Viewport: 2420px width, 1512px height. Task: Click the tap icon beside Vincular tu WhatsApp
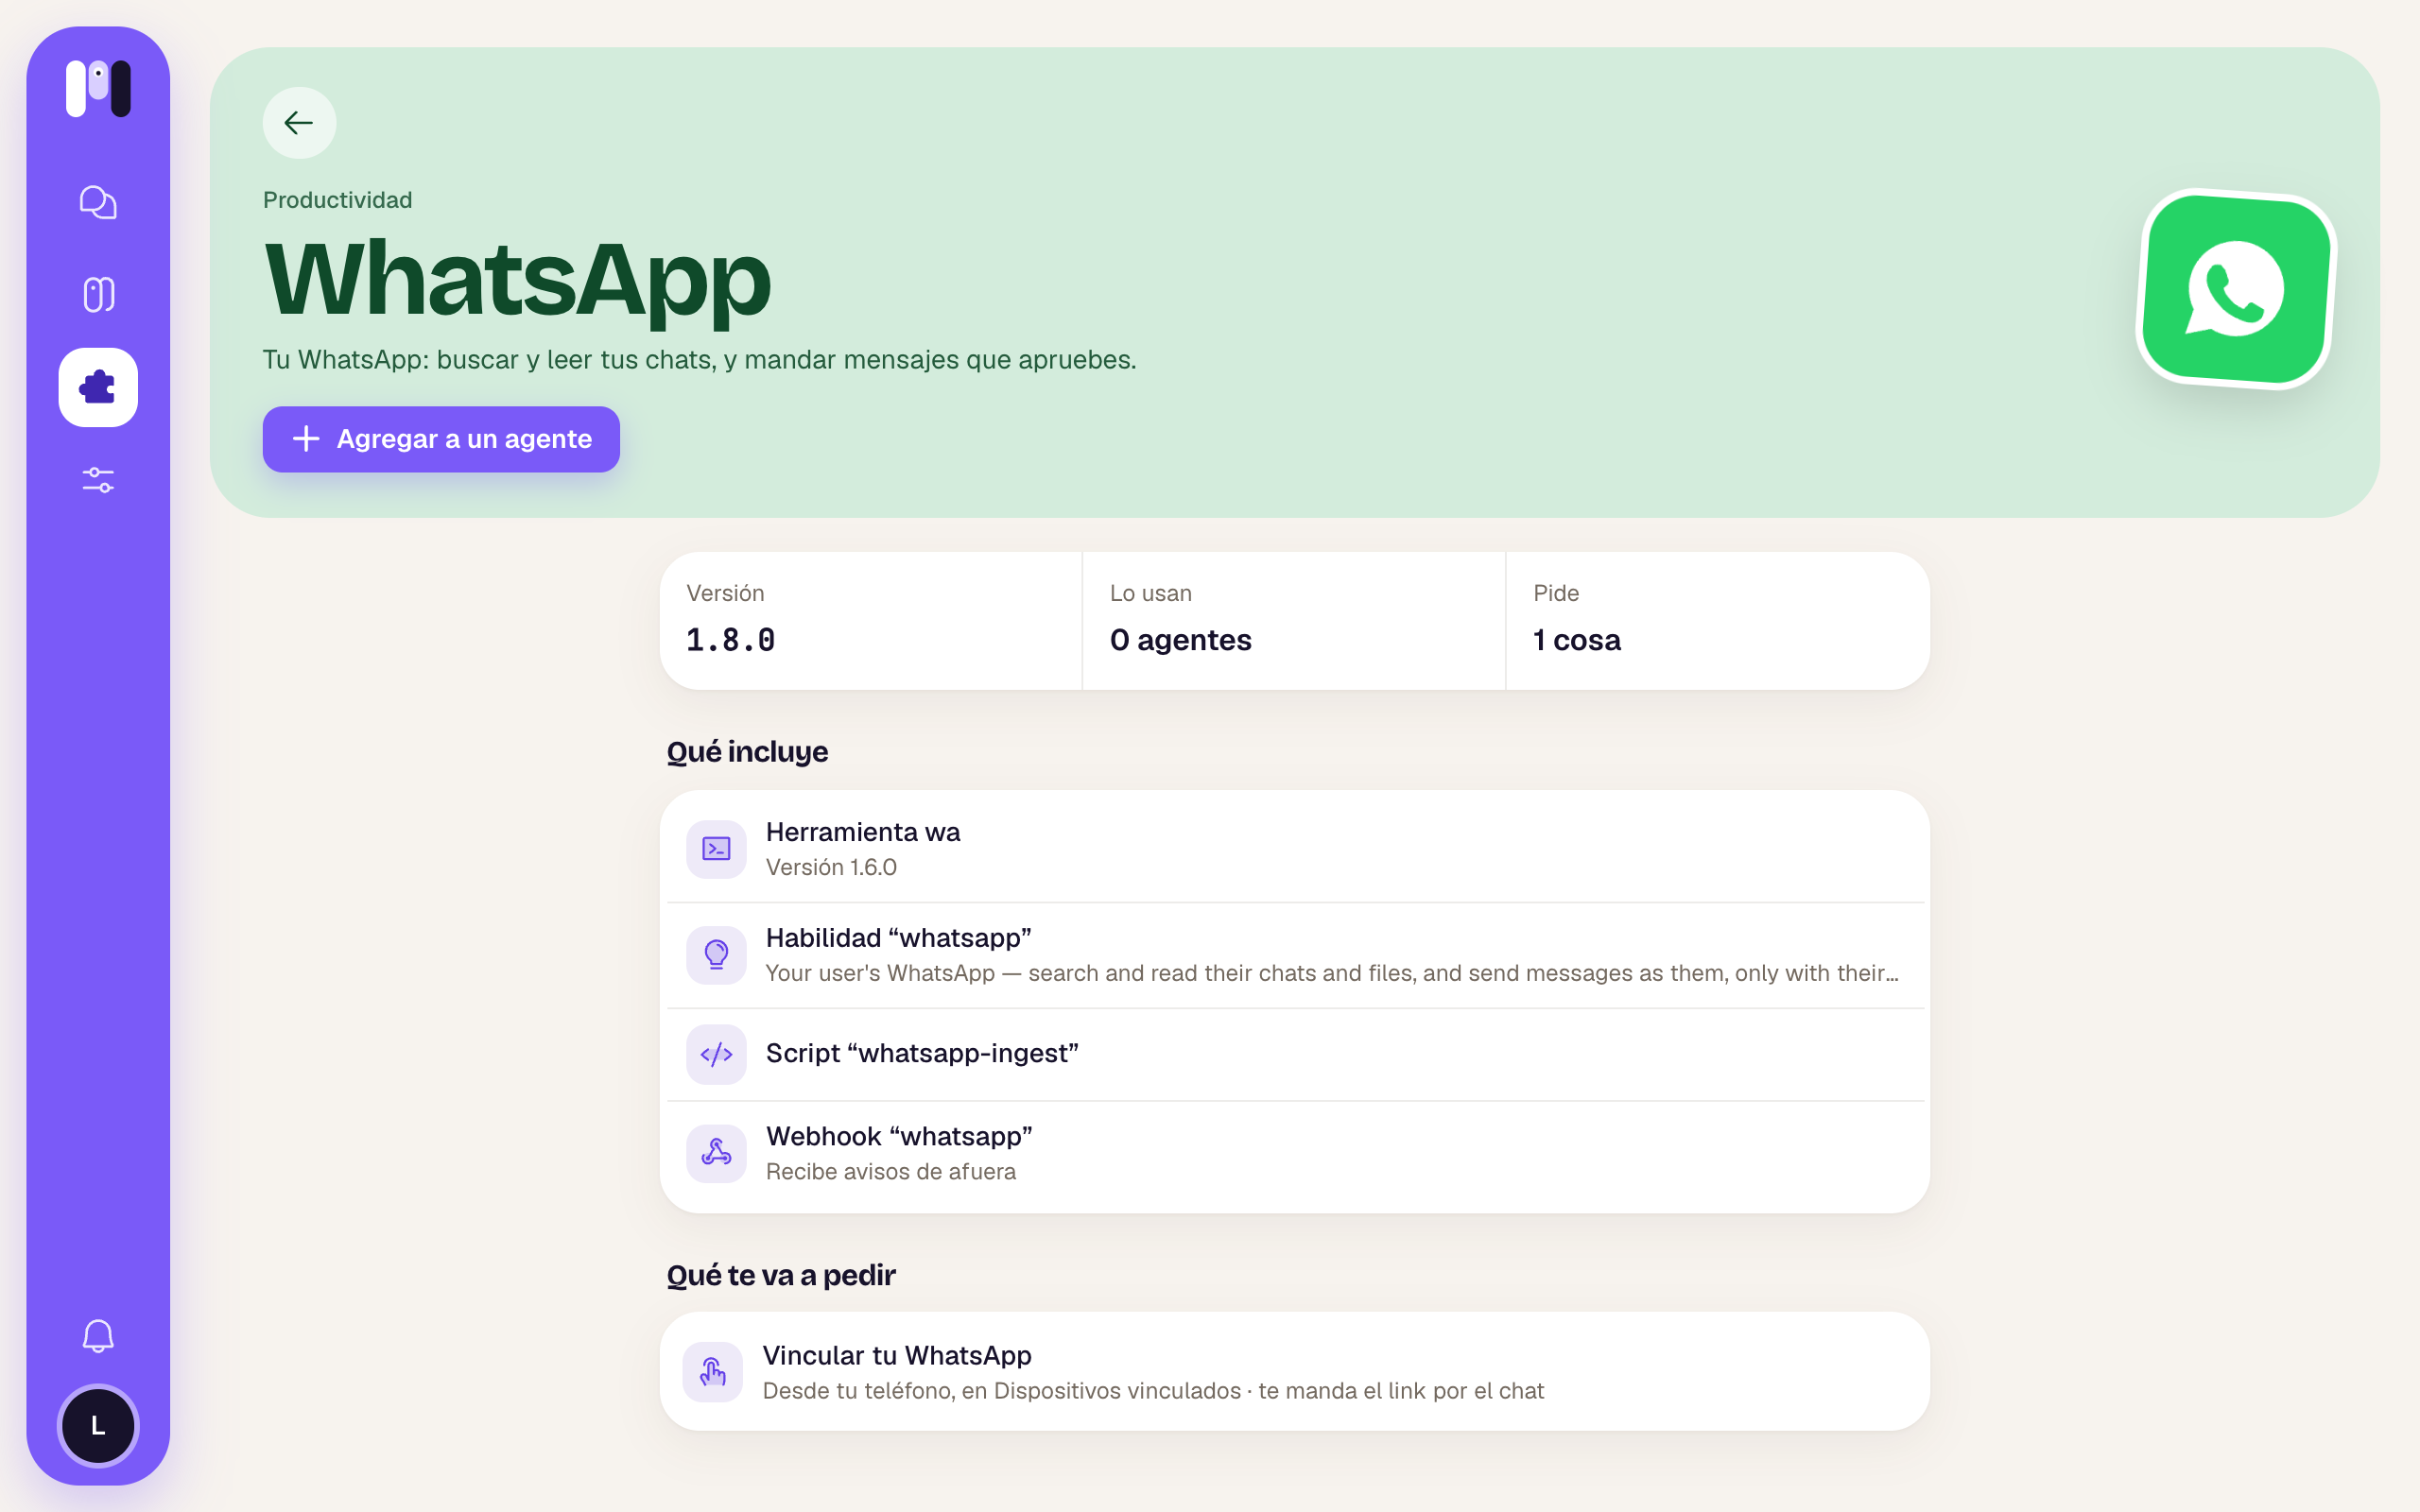click(712, 1371)
